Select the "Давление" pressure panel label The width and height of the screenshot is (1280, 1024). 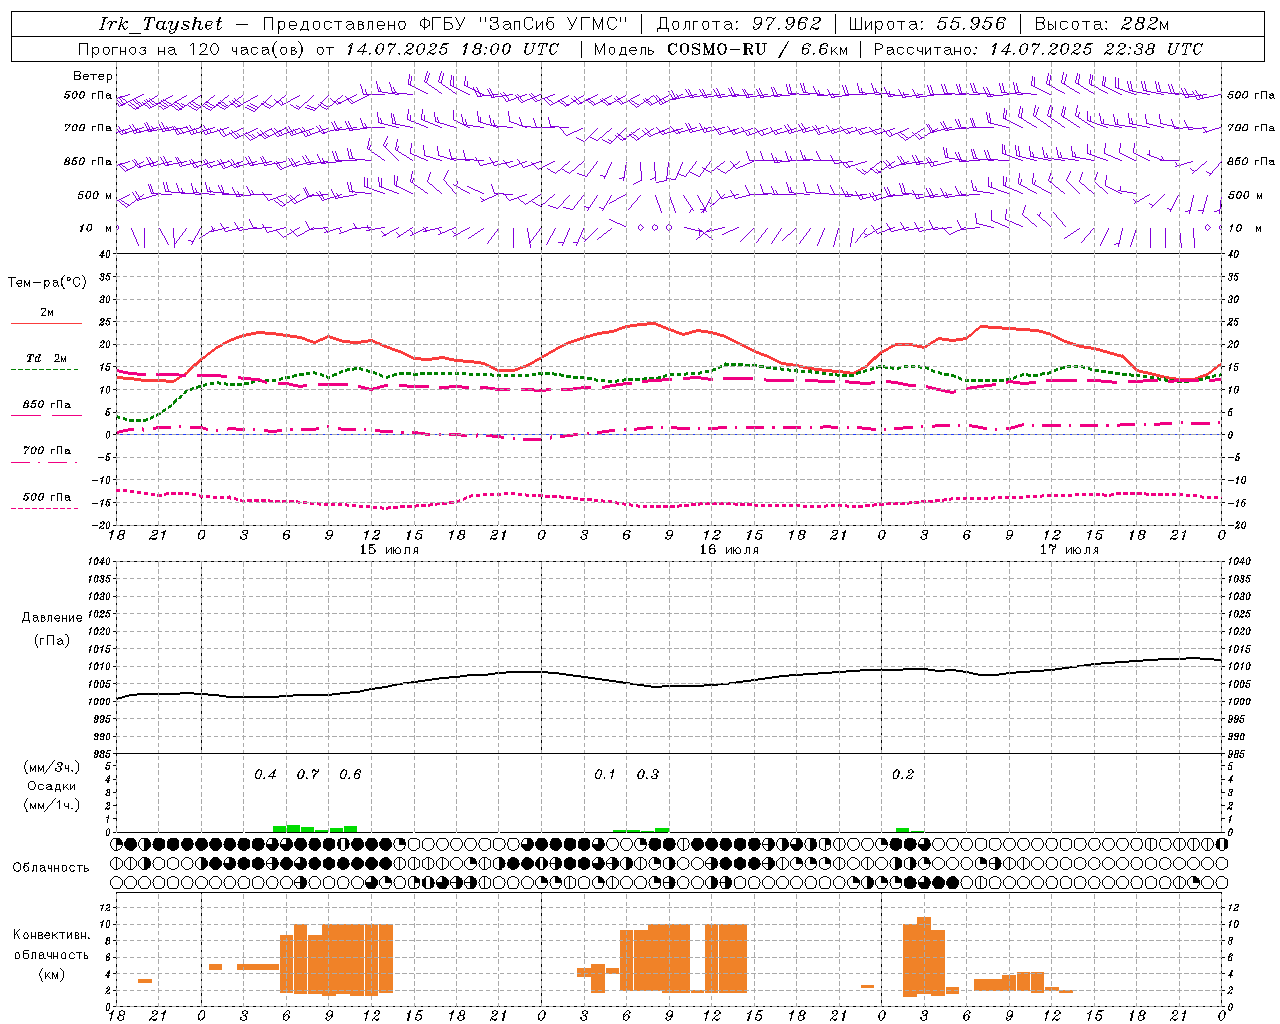[51, 618]
